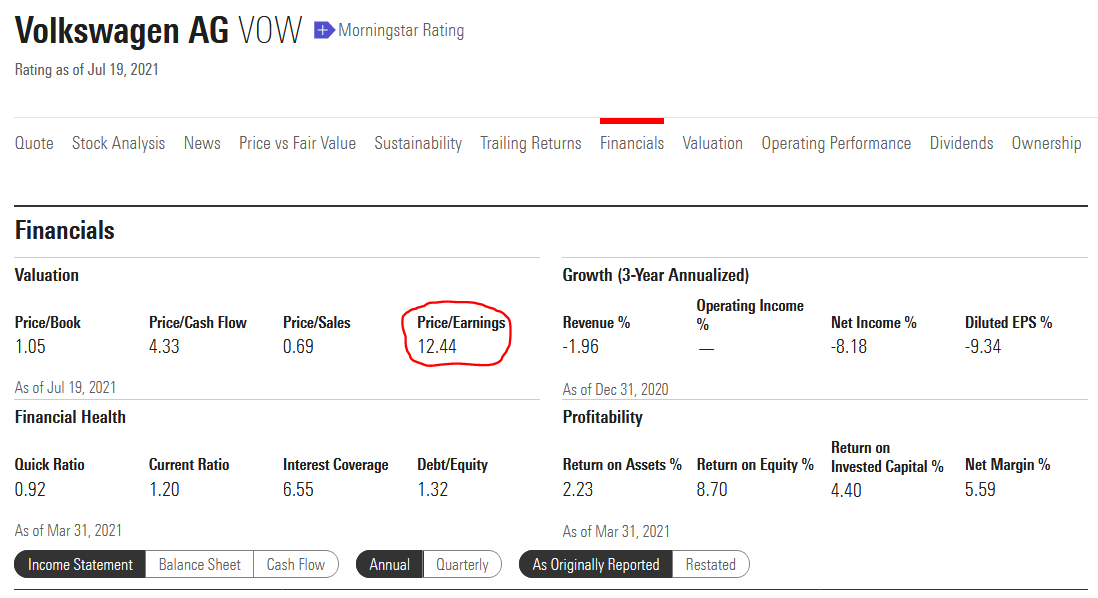1098x598 pixels.
Task: Select the Annual period option
Action: [389, 564]
